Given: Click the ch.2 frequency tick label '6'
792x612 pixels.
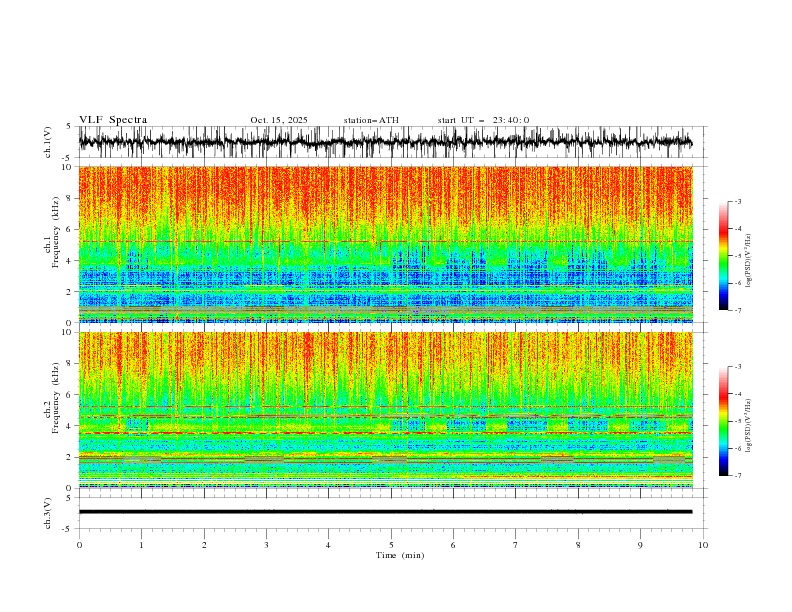Looking at the screenshot, I should coord(69,394).
